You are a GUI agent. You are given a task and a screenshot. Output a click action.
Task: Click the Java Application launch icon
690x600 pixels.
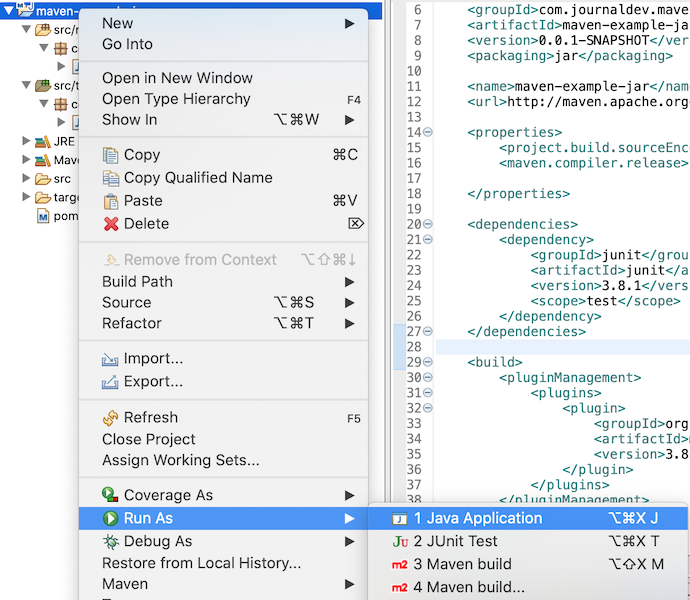coord(399,519)
